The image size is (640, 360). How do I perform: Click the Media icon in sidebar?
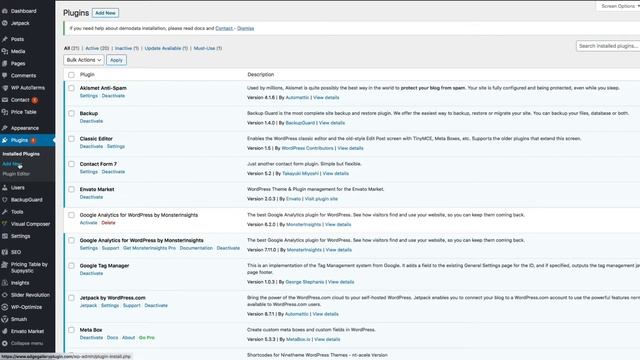coord(5,51)
